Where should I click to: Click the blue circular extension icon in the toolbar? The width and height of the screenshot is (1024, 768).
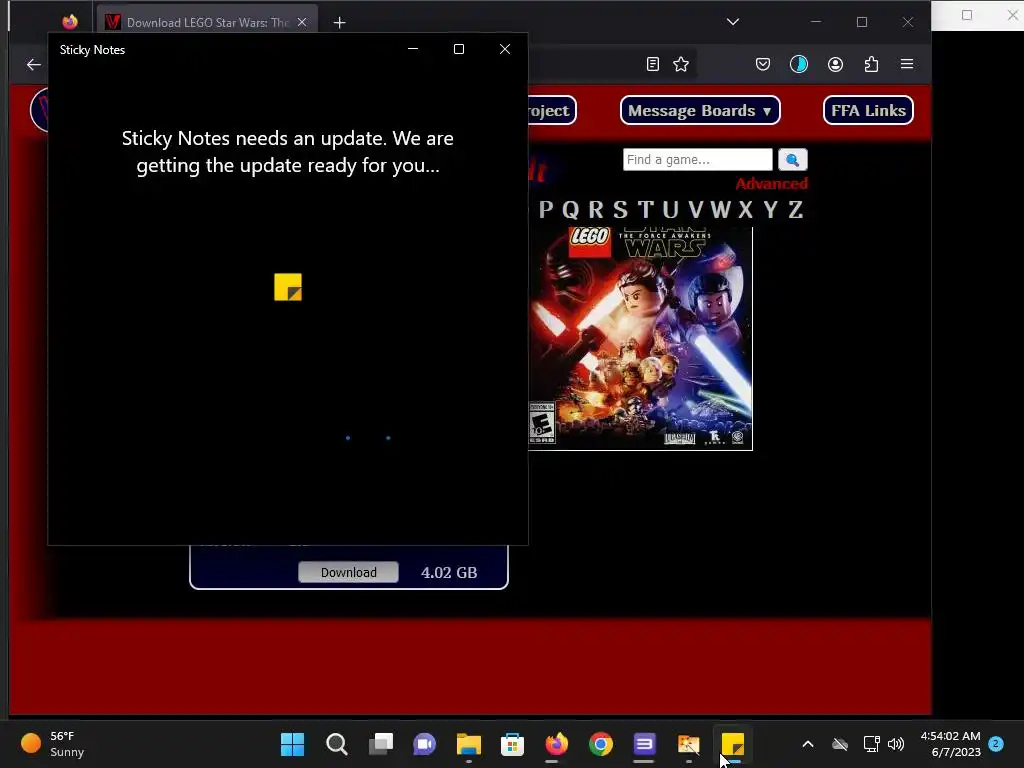(799, 64)
